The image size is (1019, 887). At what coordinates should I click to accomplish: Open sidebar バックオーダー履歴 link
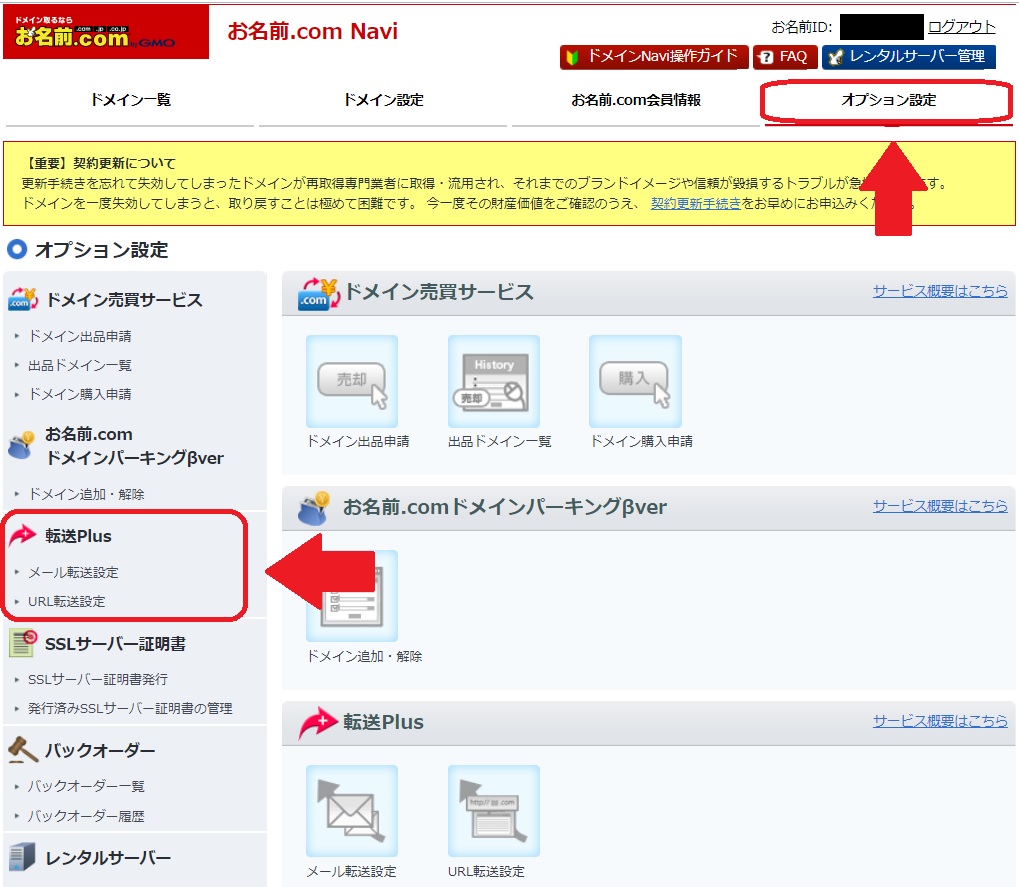tap(86, 816)
